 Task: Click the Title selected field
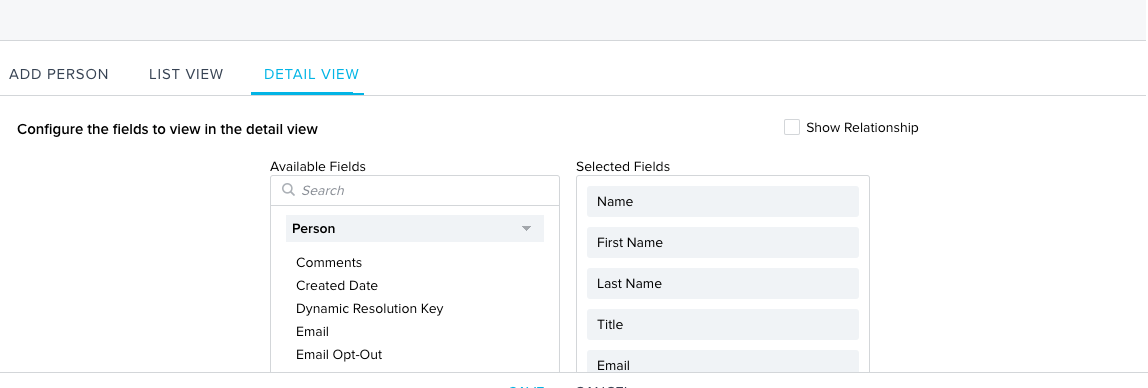coord(723,324)
